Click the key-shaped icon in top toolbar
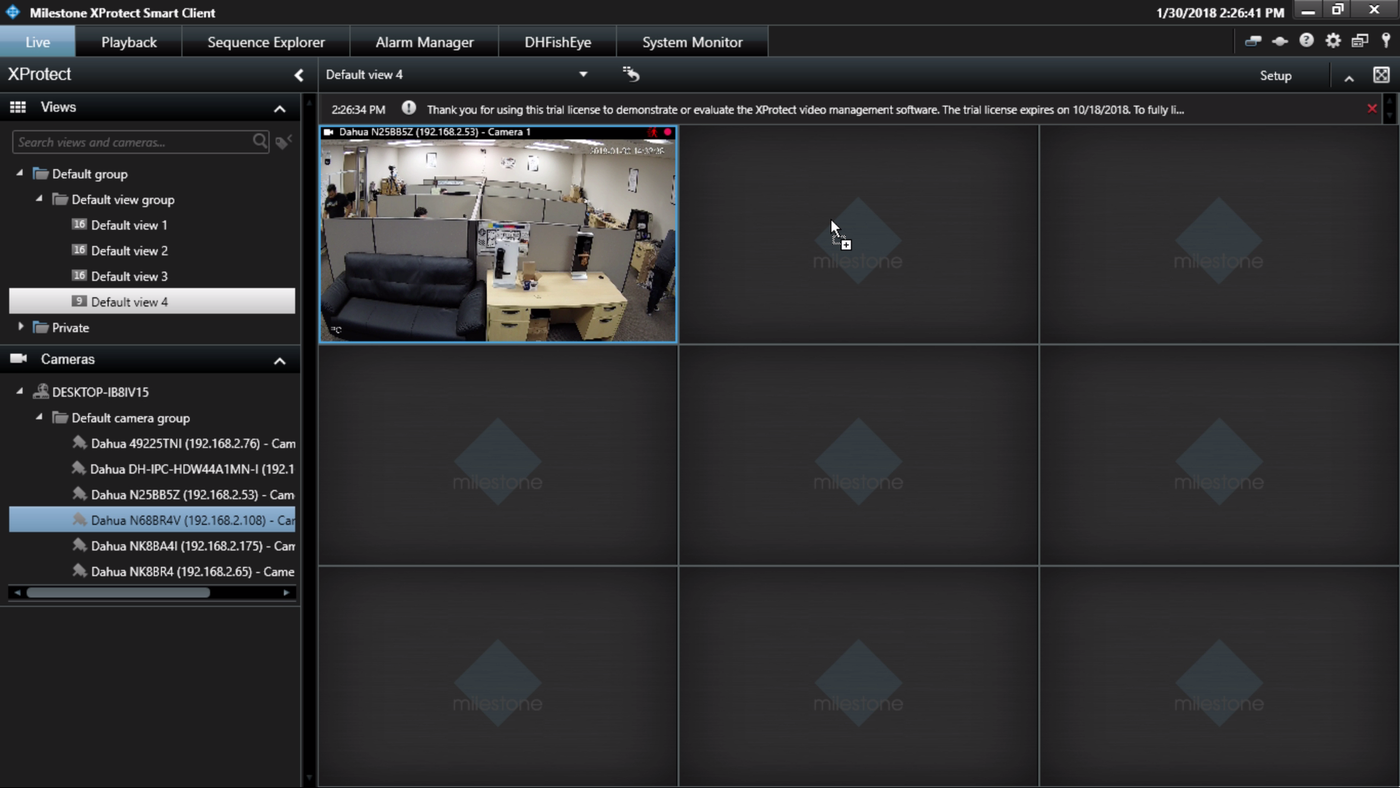The height and width of the screenshot is (788, 1400). point(1386,41)
